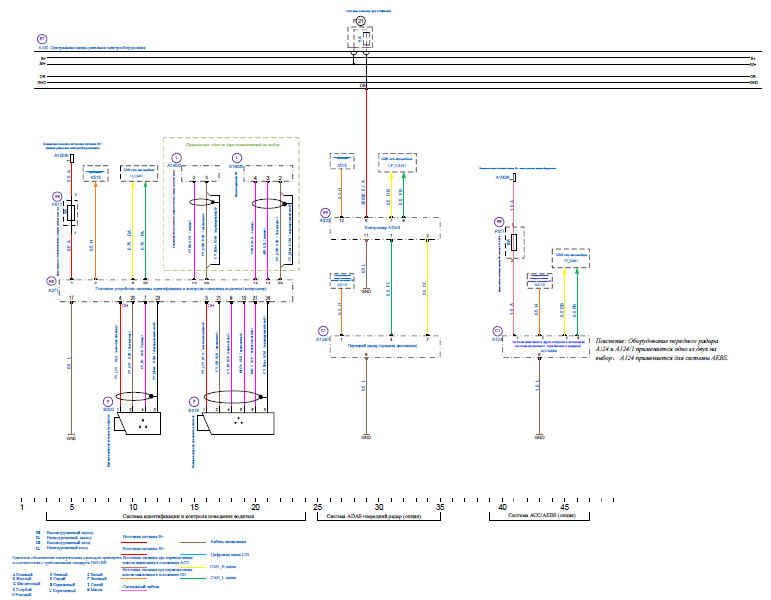Click the thick red power wire from the relay
The image size is (771, 600).
coord(365,150)
